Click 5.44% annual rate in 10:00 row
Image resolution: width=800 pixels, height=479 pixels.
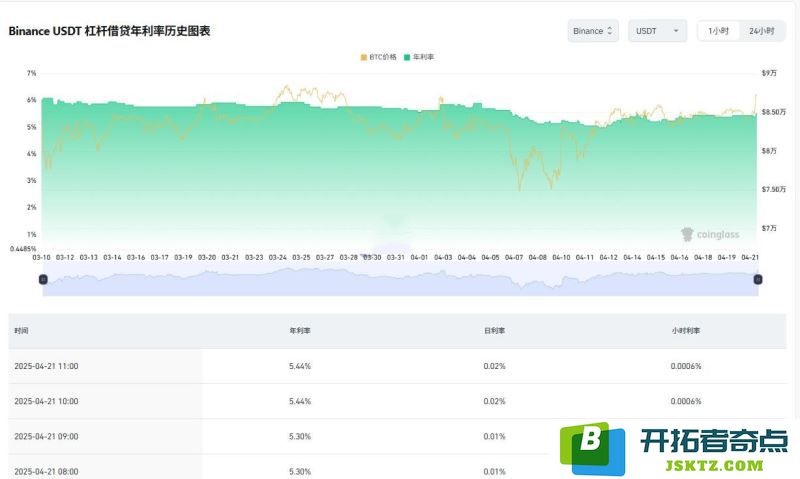click(x=299, y=401)
